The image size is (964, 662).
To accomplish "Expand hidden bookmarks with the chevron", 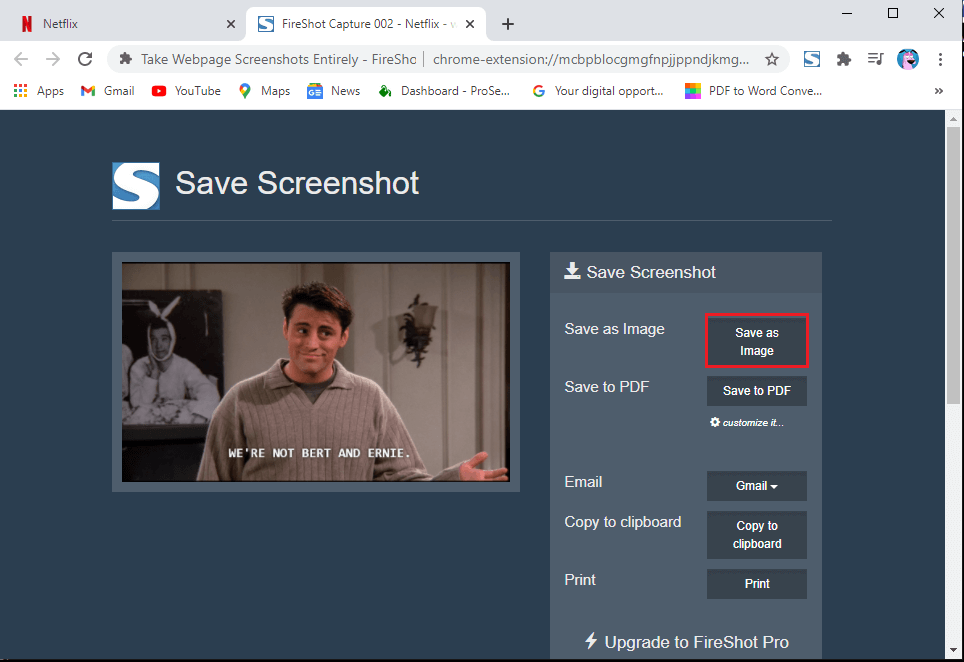I will pos(938,90).
